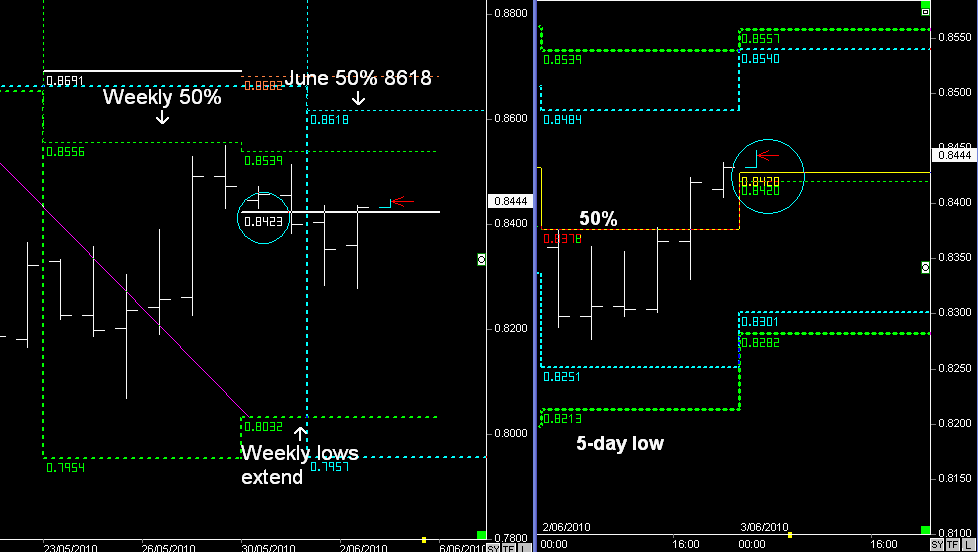Click the green 0.8282 level label
Image resolution: width=978 pixels, height=552 pixels.
(x=761, y=342)
